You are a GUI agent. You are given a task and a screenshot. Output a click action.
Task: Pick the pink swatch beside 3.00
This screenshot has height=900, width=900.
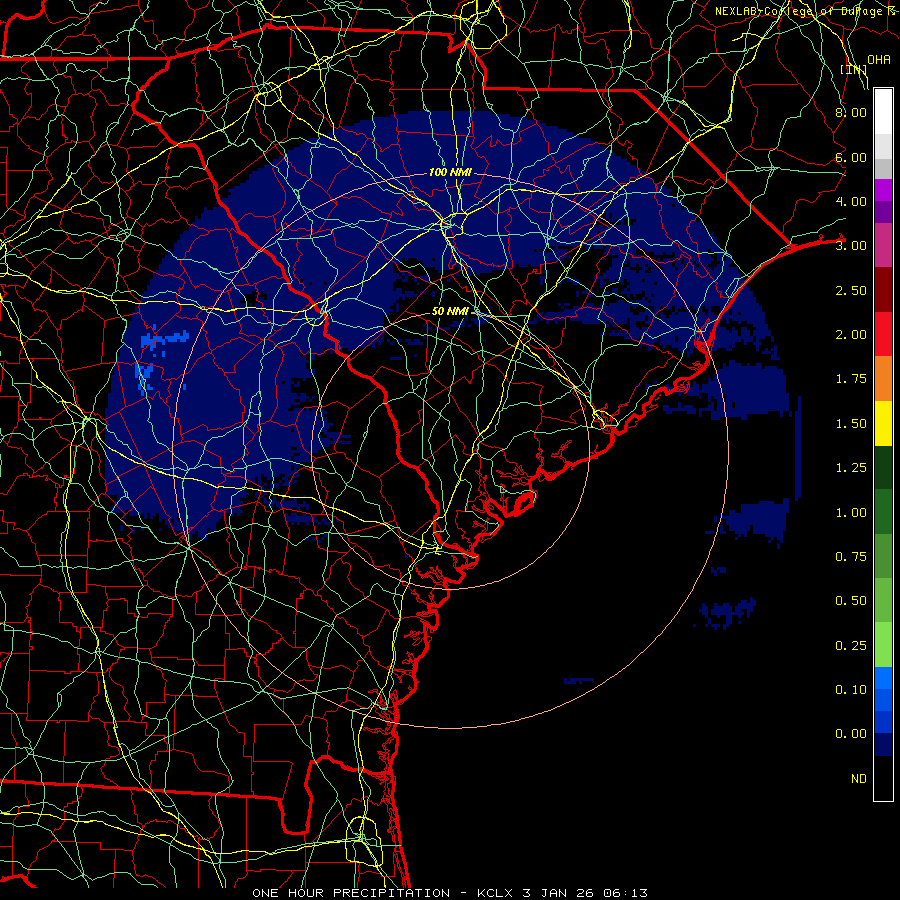pos(883,246)
